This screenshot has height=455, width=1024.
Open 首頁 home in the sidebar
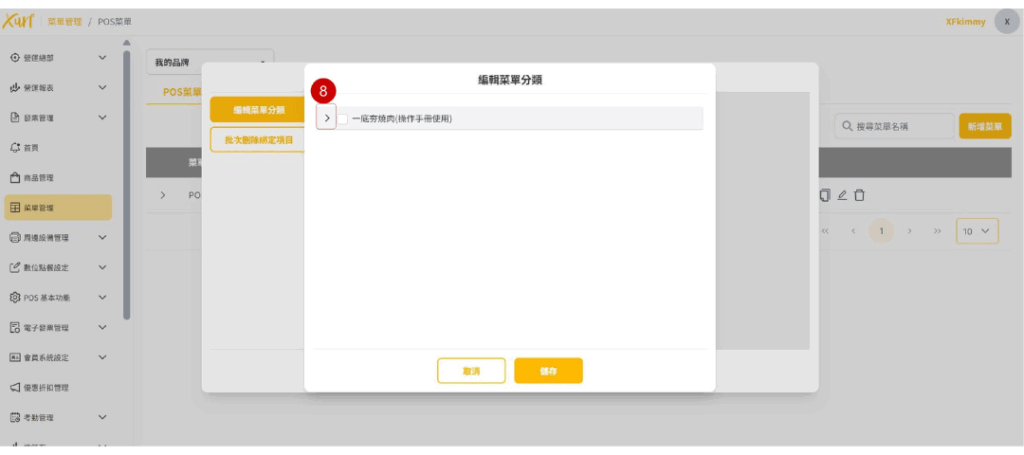(30, 147)
